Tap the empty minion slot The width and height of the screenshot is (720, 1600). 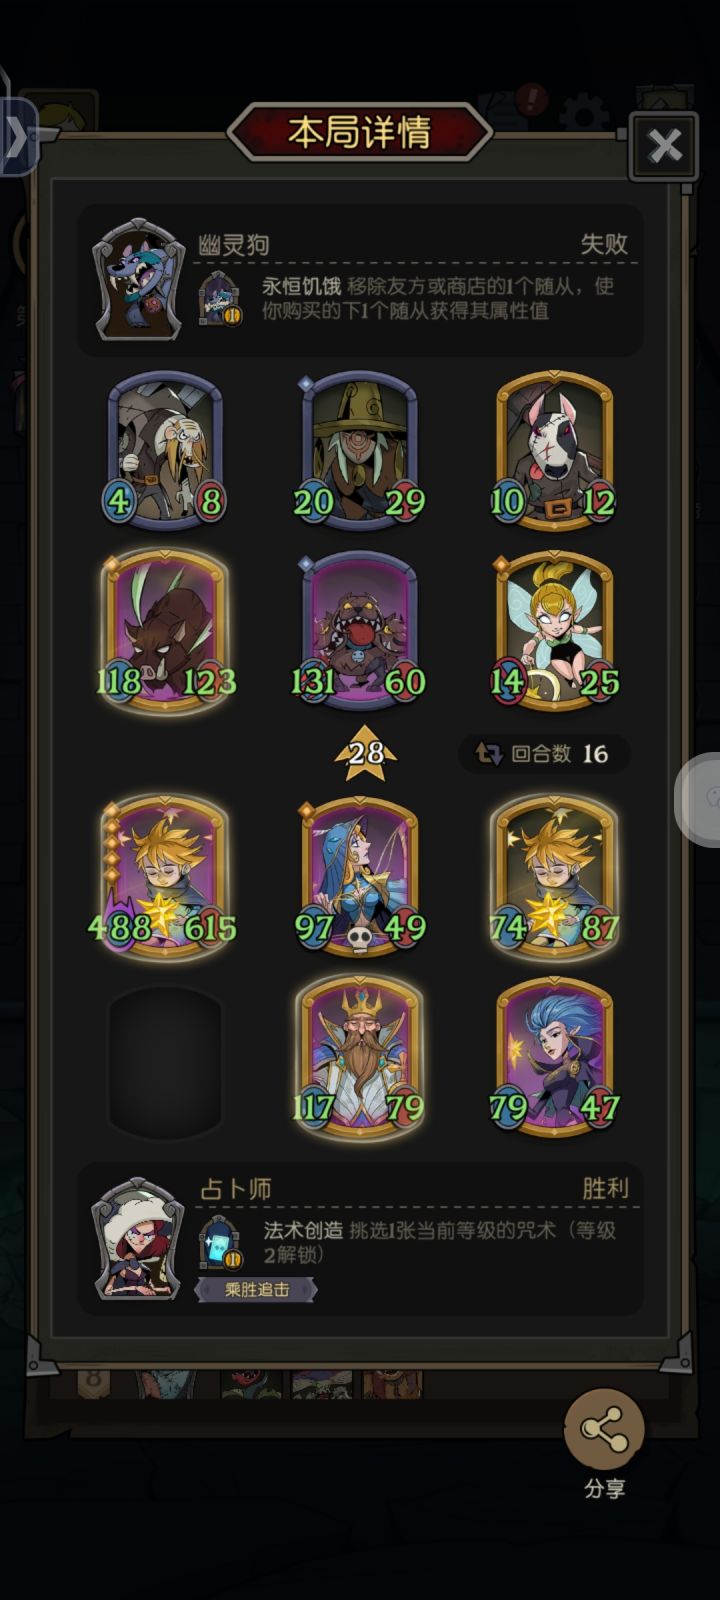coord(166,1060)
